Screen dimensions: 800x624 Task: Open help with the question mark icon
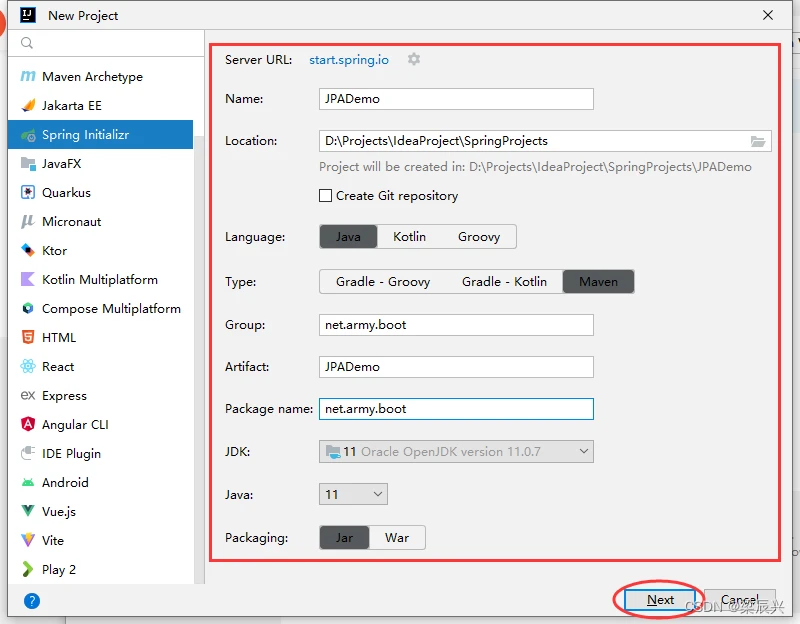pos(32,601)
